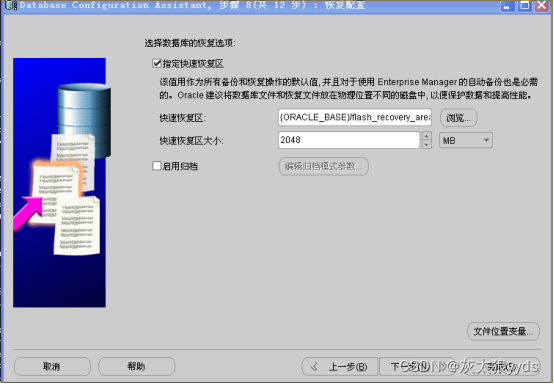The height and width of the screenshot is (384, 554).
Task: Click the 编辑归档模式参数... button
Action: pos(324,166)
